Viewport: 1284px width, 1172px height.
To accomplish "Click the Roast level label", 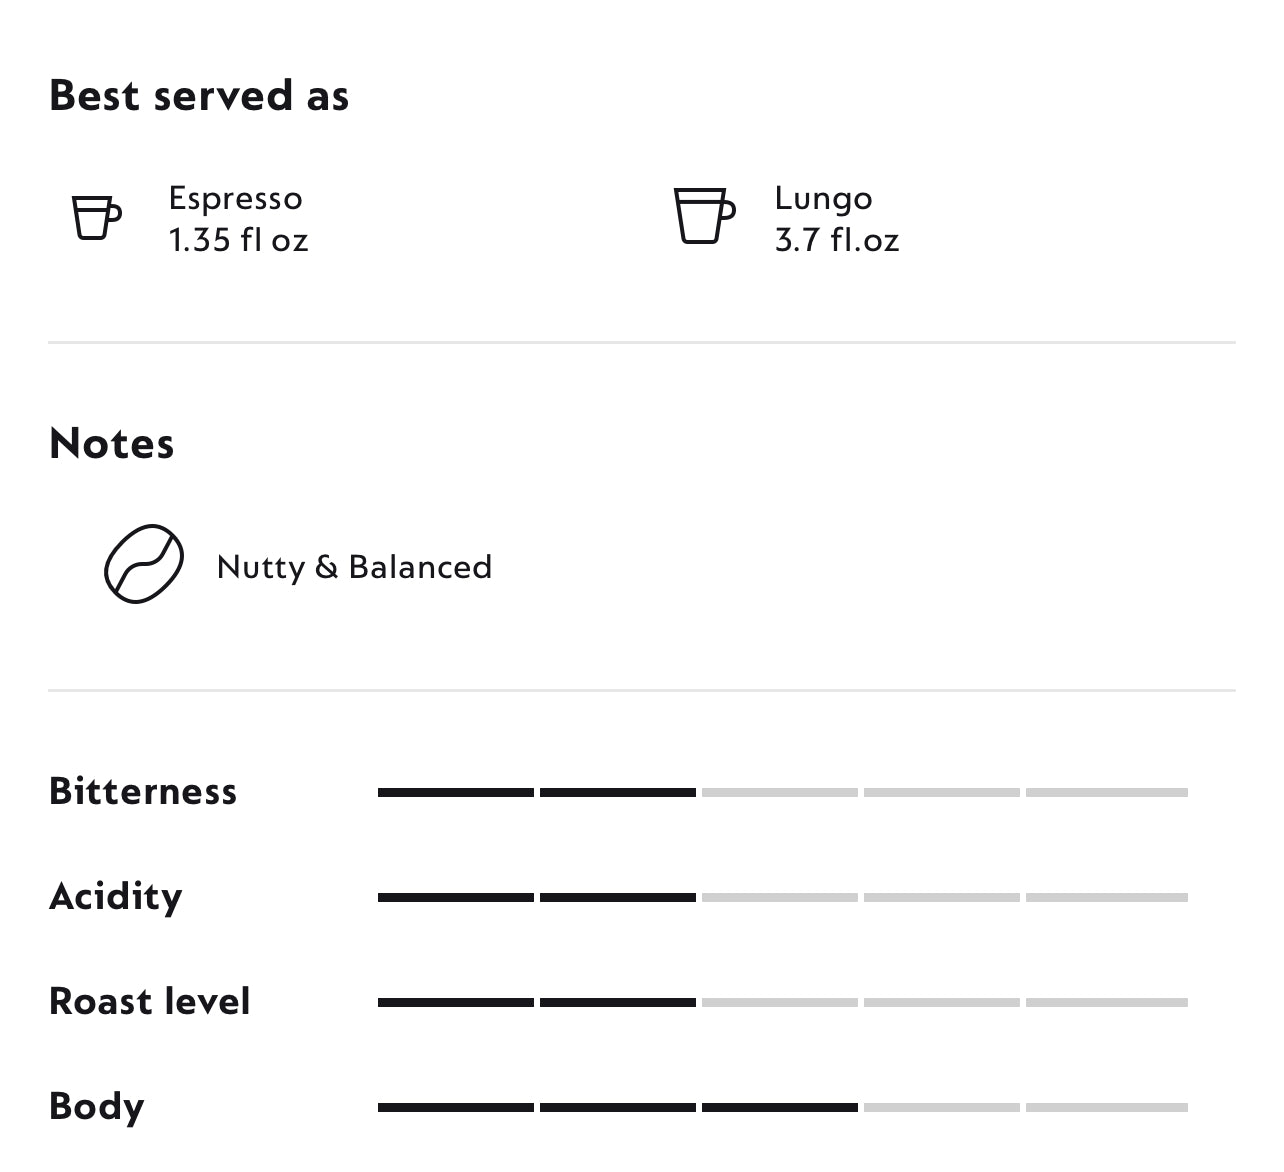I will (x=149, y=1001).
